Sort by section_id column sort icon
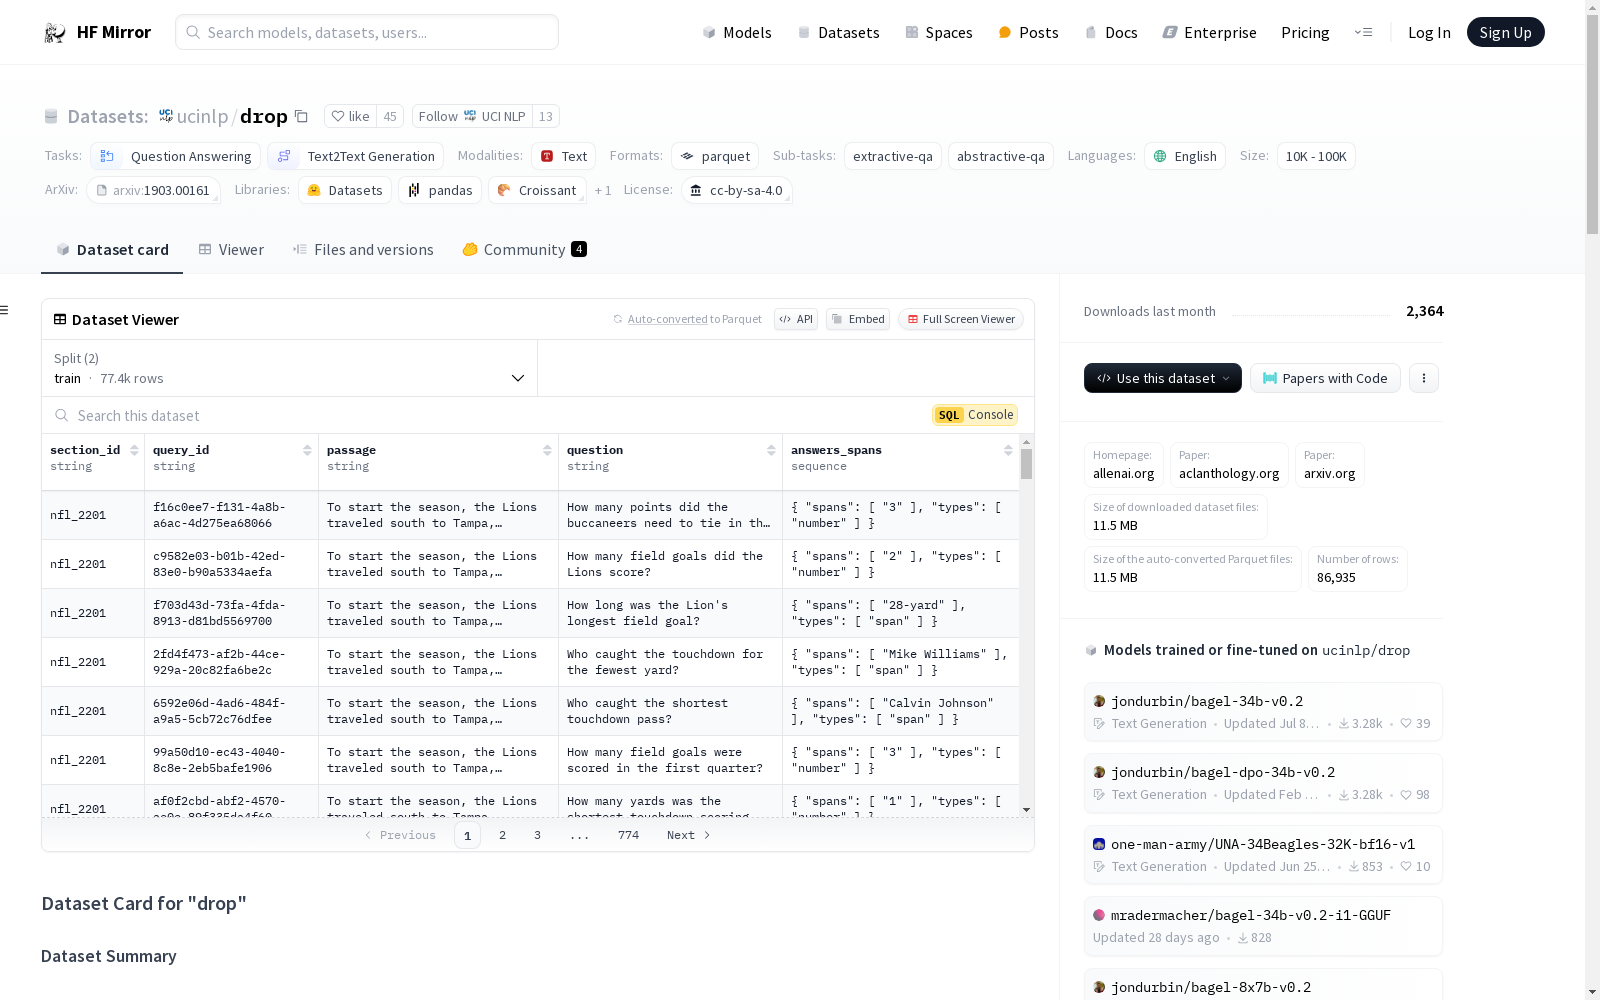 click(135, 450)
